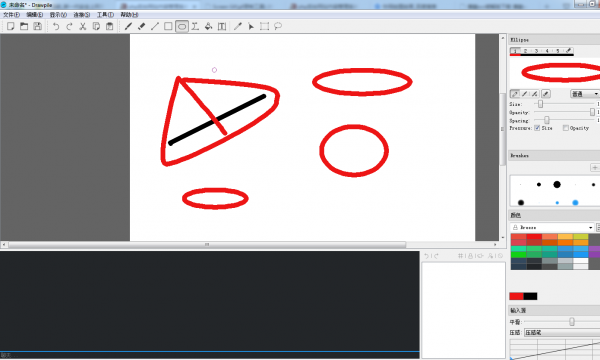Screen dimensions: 600x360
Task: Switch to brush slot 4
Action: click(x=547, y=50)
